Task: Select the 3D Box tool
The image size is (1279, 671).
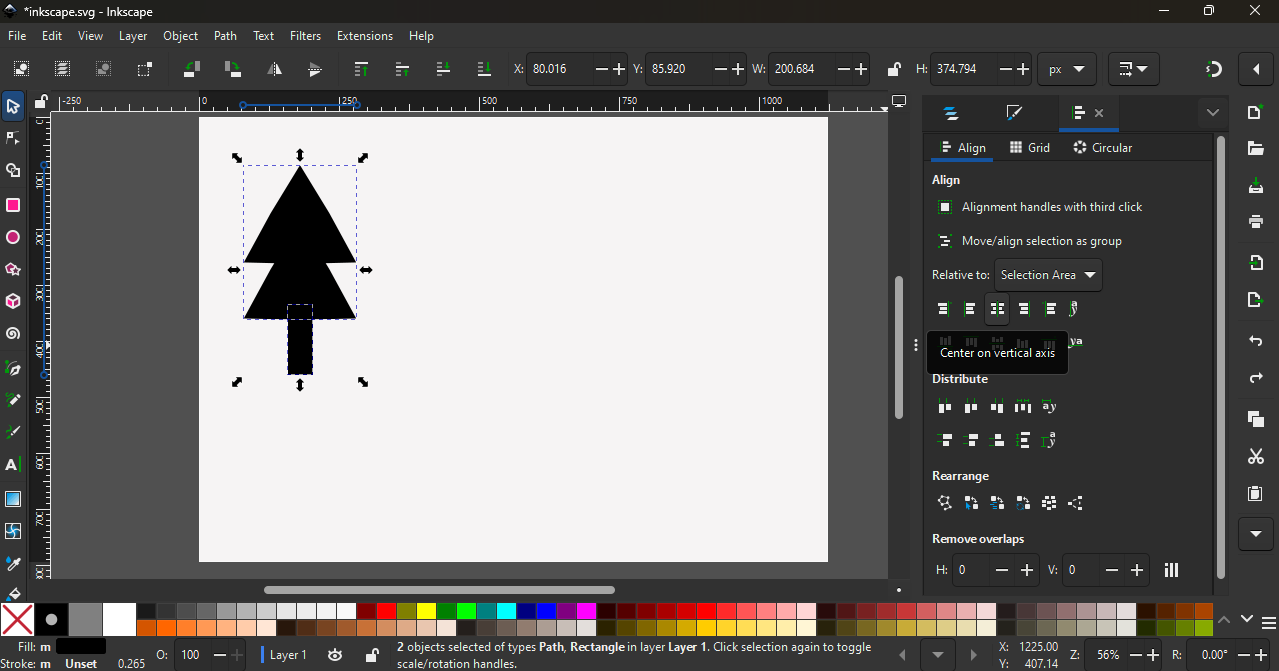Action: pyautogui.click(x=13, y=302)
